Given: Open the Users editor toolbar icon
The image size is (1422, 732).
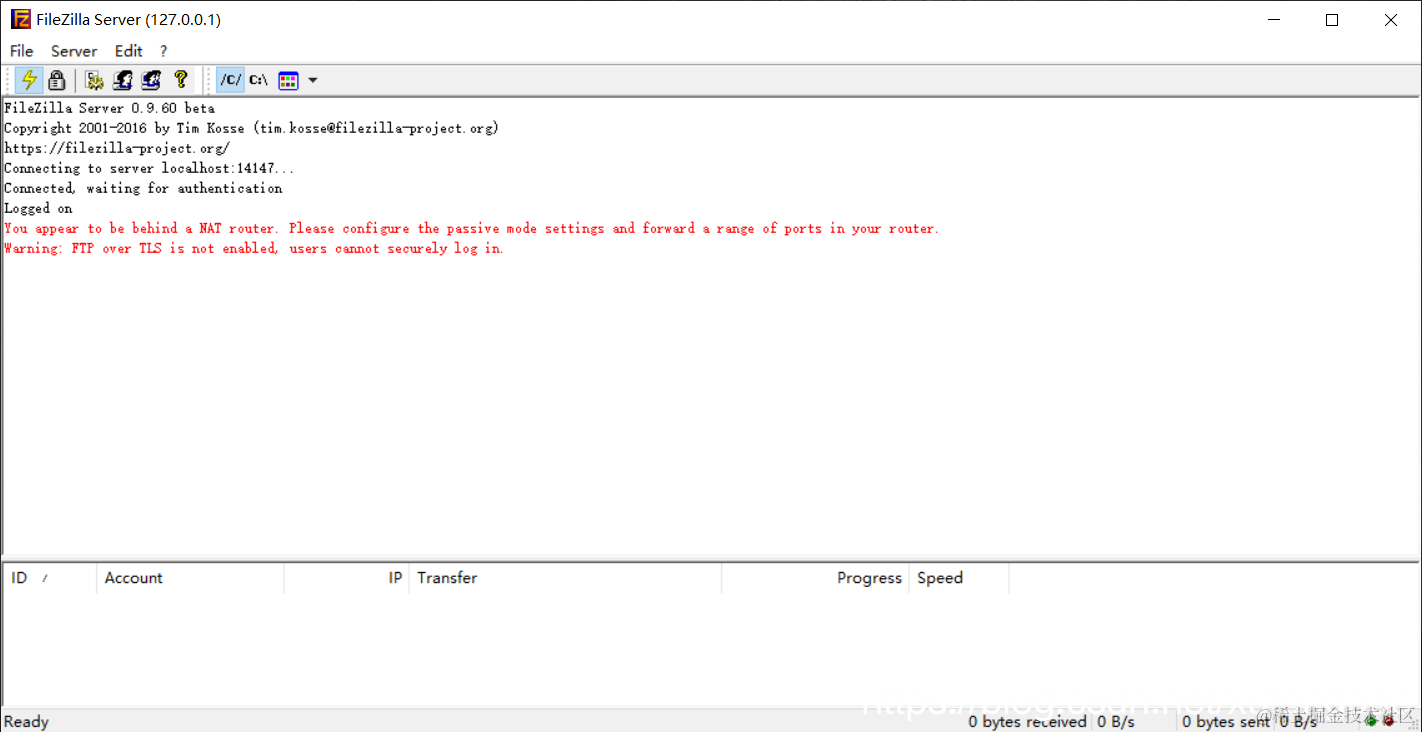Looking at the screenshot, I should click(x=123, y=80).
